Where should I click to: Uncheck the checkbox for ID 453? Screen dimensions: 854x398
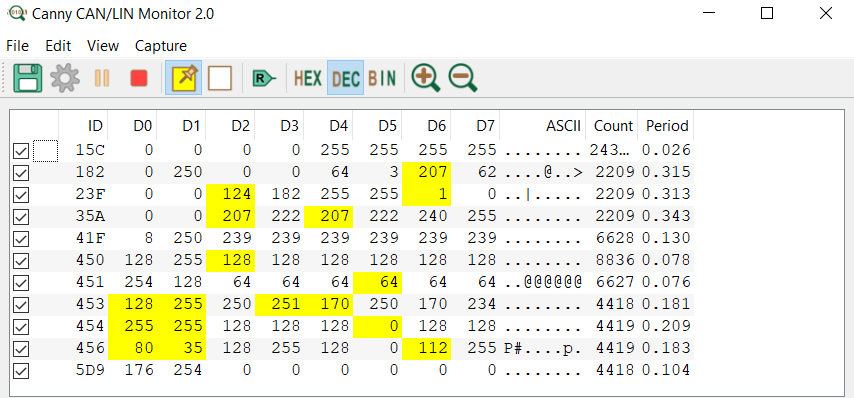point(21,305)
